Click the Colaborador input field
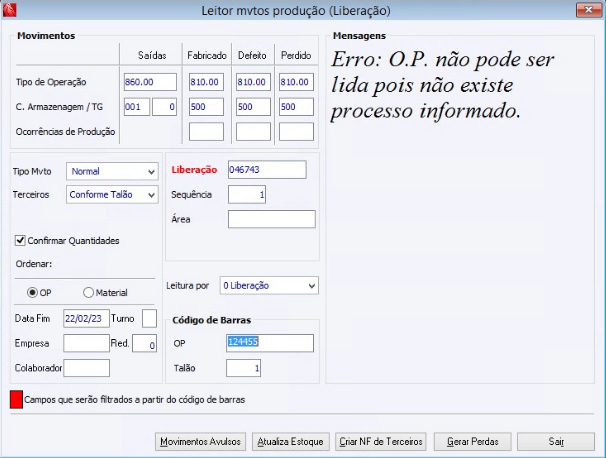The image size is (606, 458). 87,368
